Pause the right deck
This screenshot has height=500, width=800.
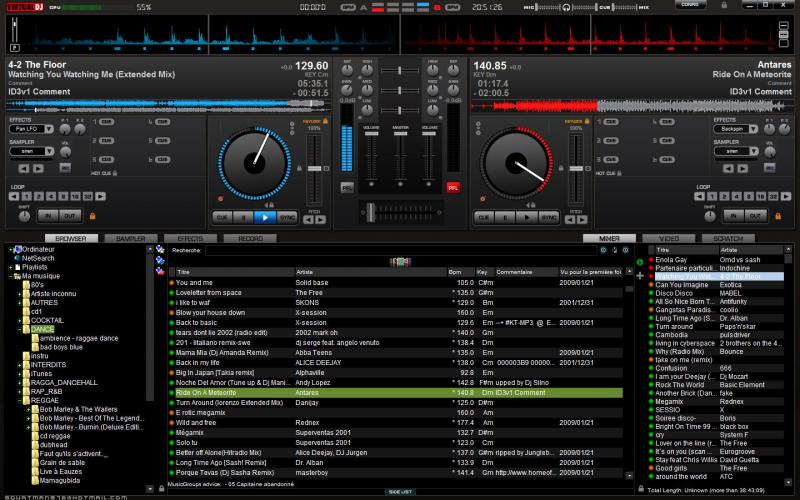504,216
